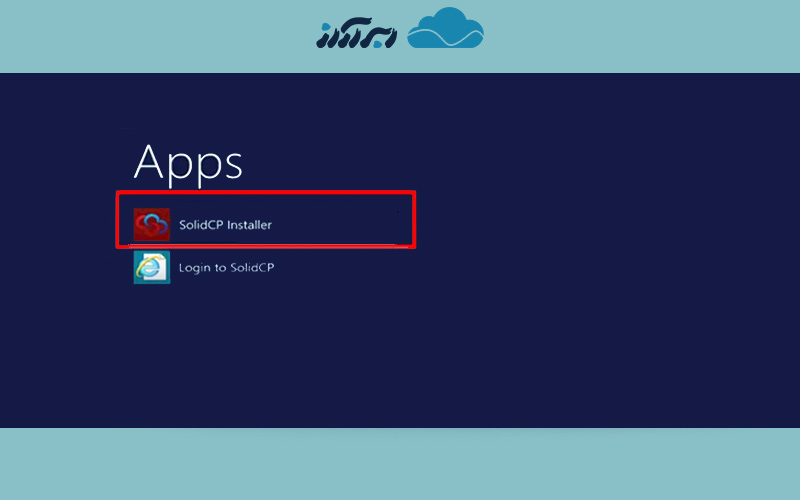Click empty space inside the red highlight box

tap(340, 222)
